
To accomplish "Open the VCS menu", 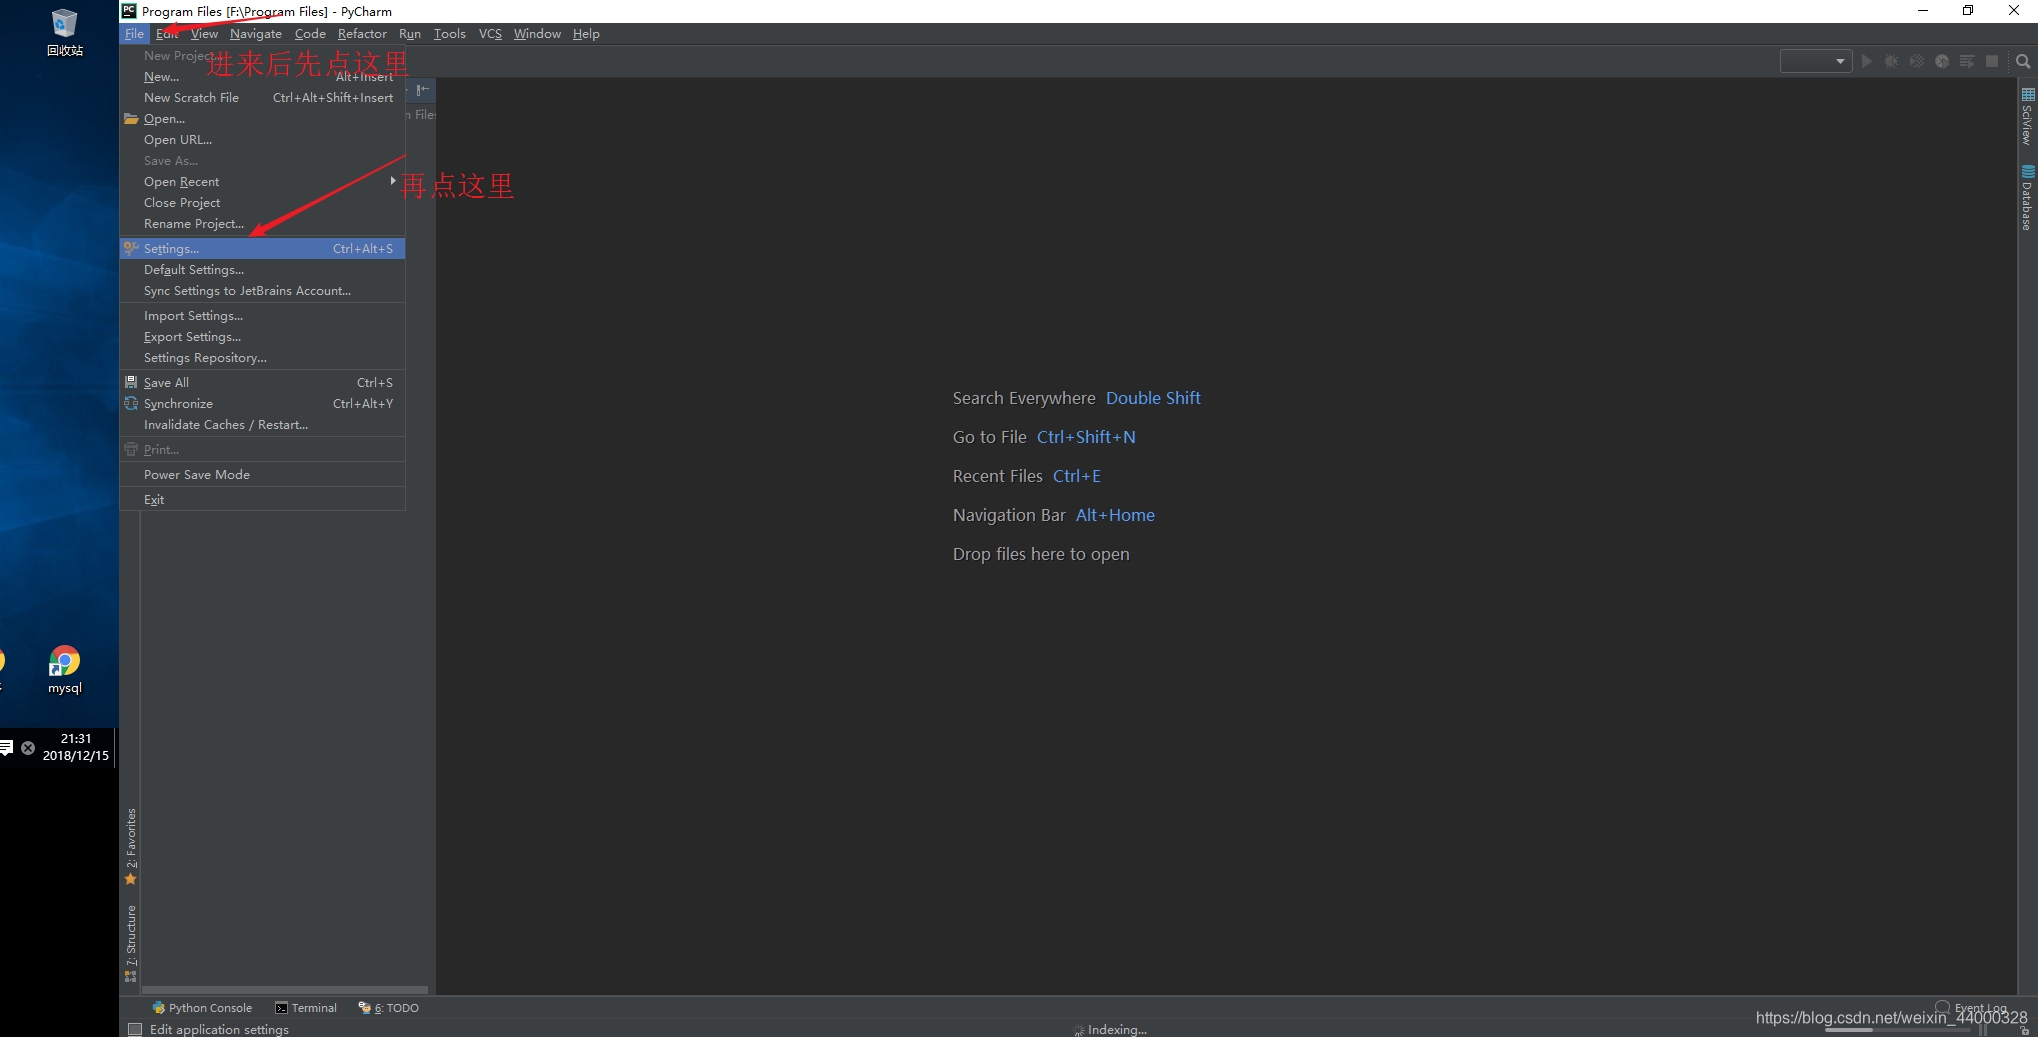I will 490,34.
